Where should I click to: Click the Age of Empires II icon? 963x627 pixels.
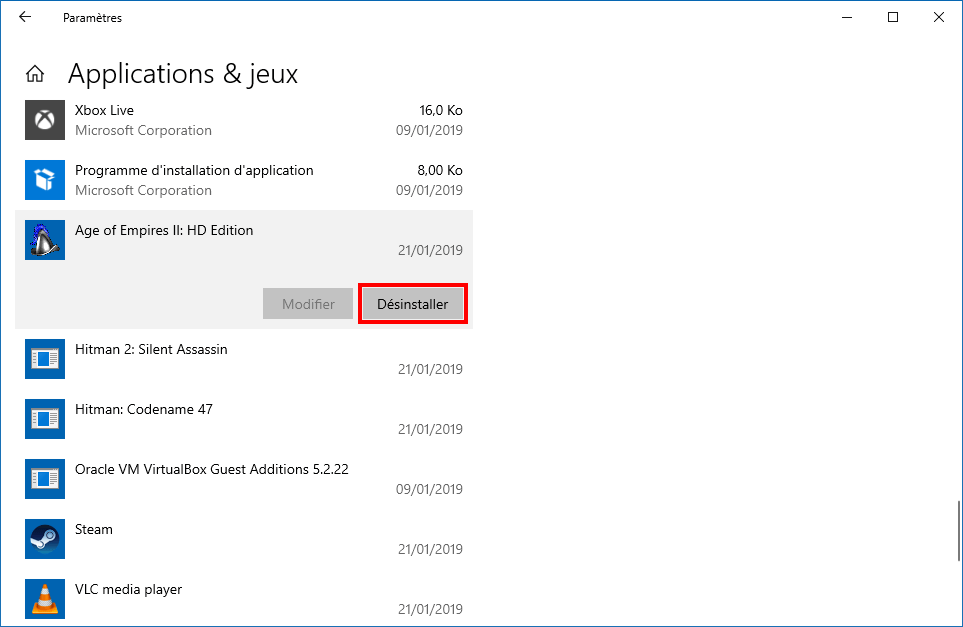click(45, 240)
